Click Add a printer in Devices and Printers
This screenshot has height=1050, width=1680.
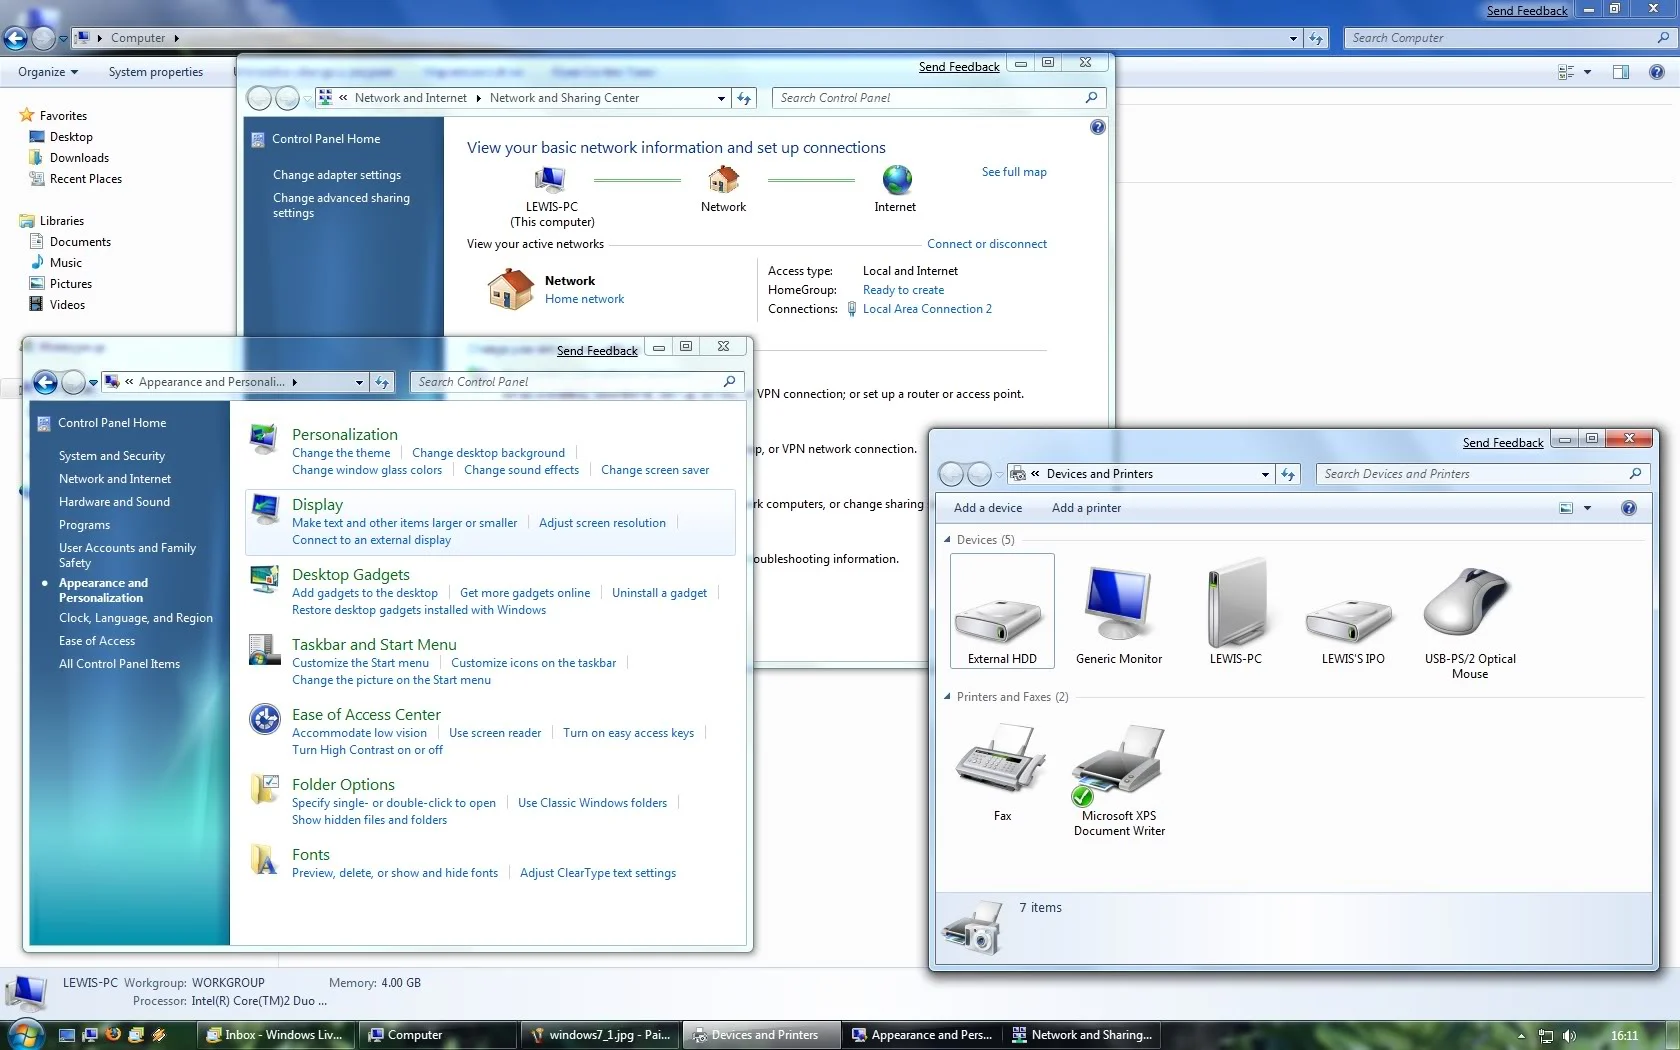[x=1086, y=508]
